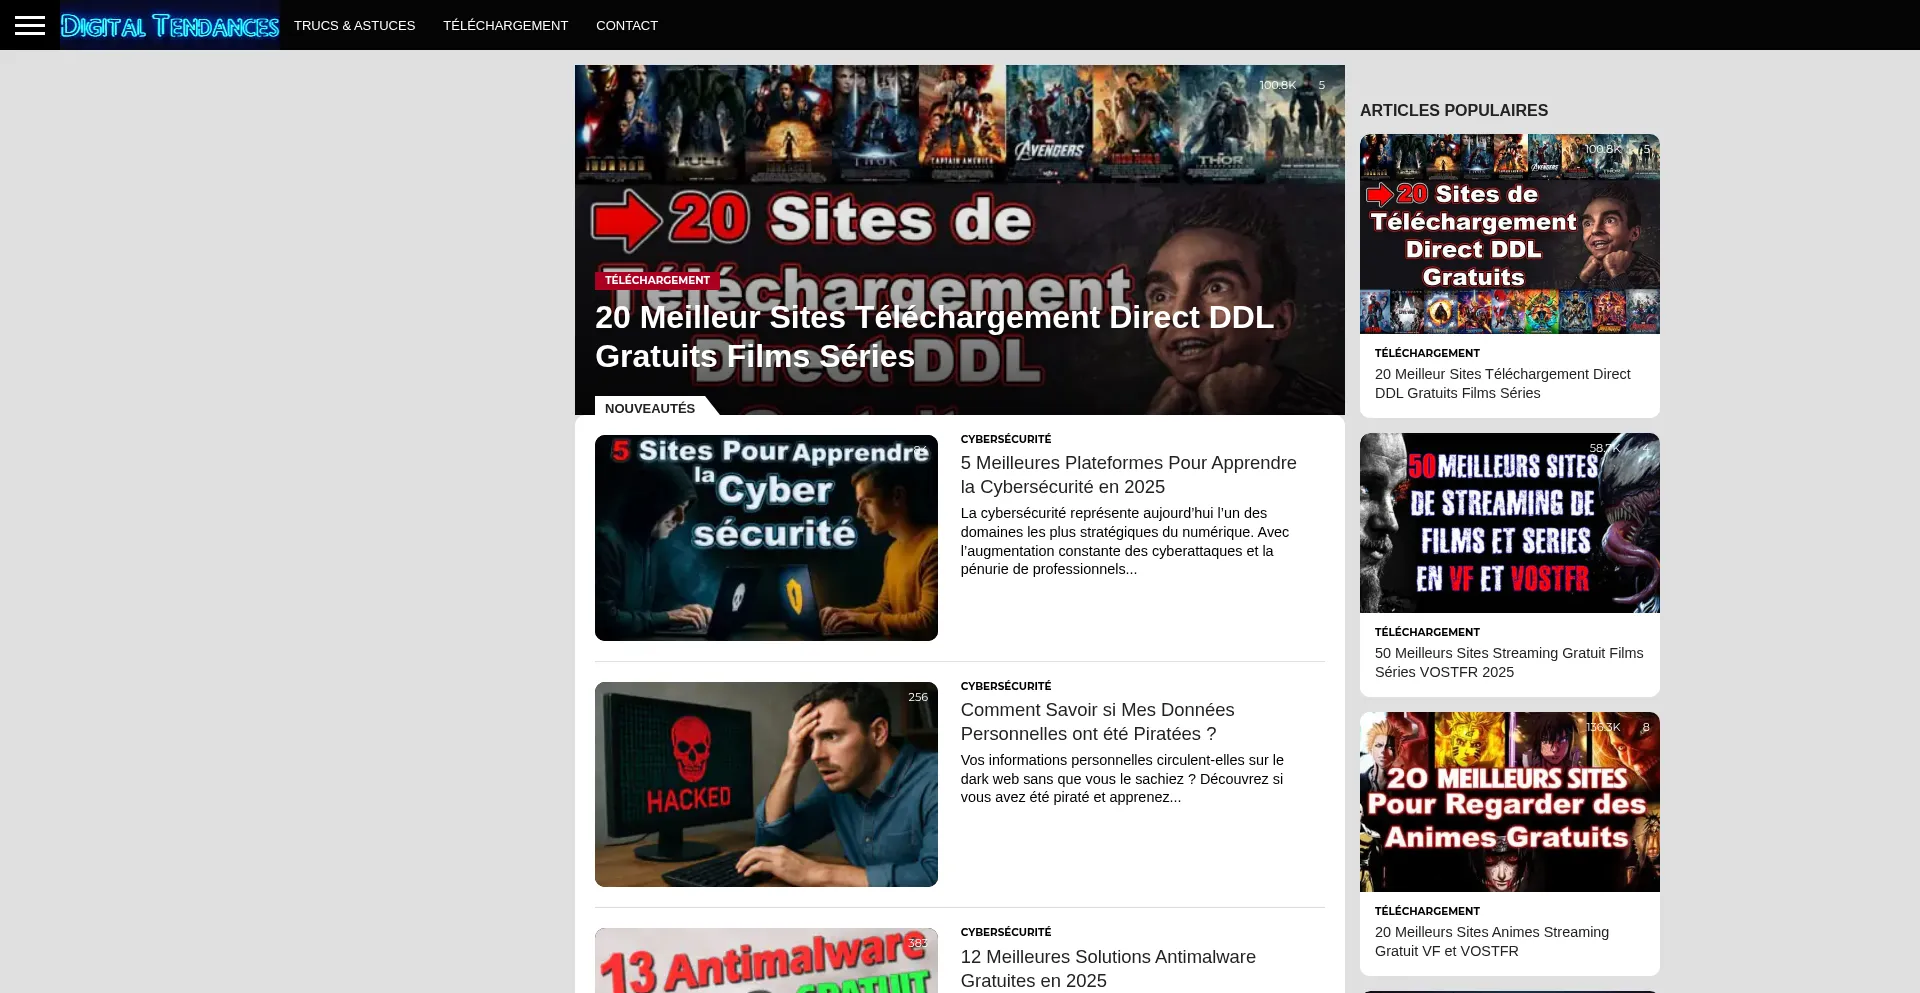Open the hamburger menu icon
The width and height of the screenshot is (1920, 993).
point(30,25)
